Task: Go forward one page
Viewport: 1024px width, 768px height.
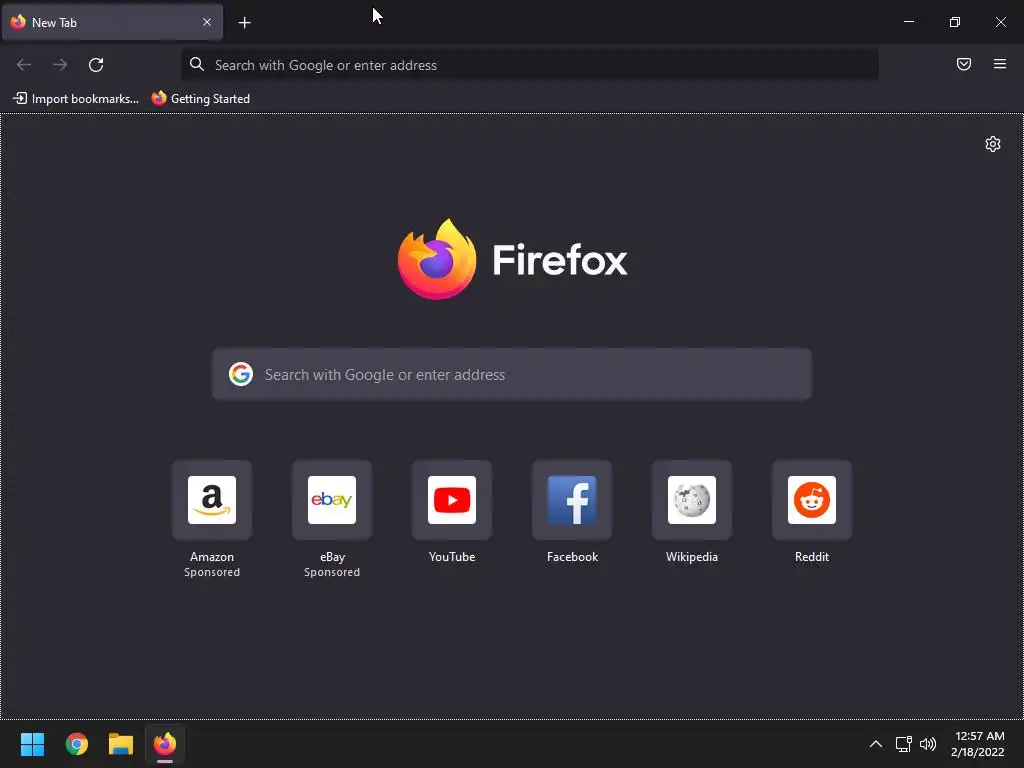Action: (60, 65)
